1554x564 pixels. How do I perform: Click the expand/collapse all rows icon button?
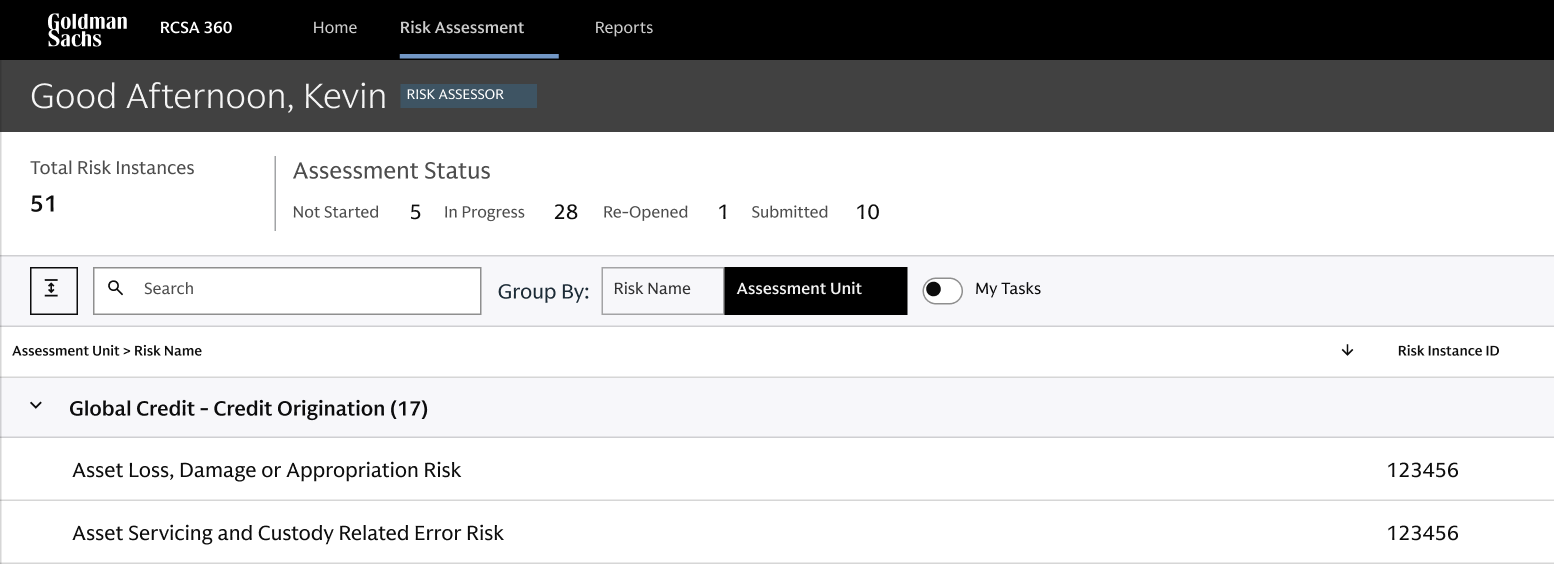pyautogui.click(x=54, y=291)
